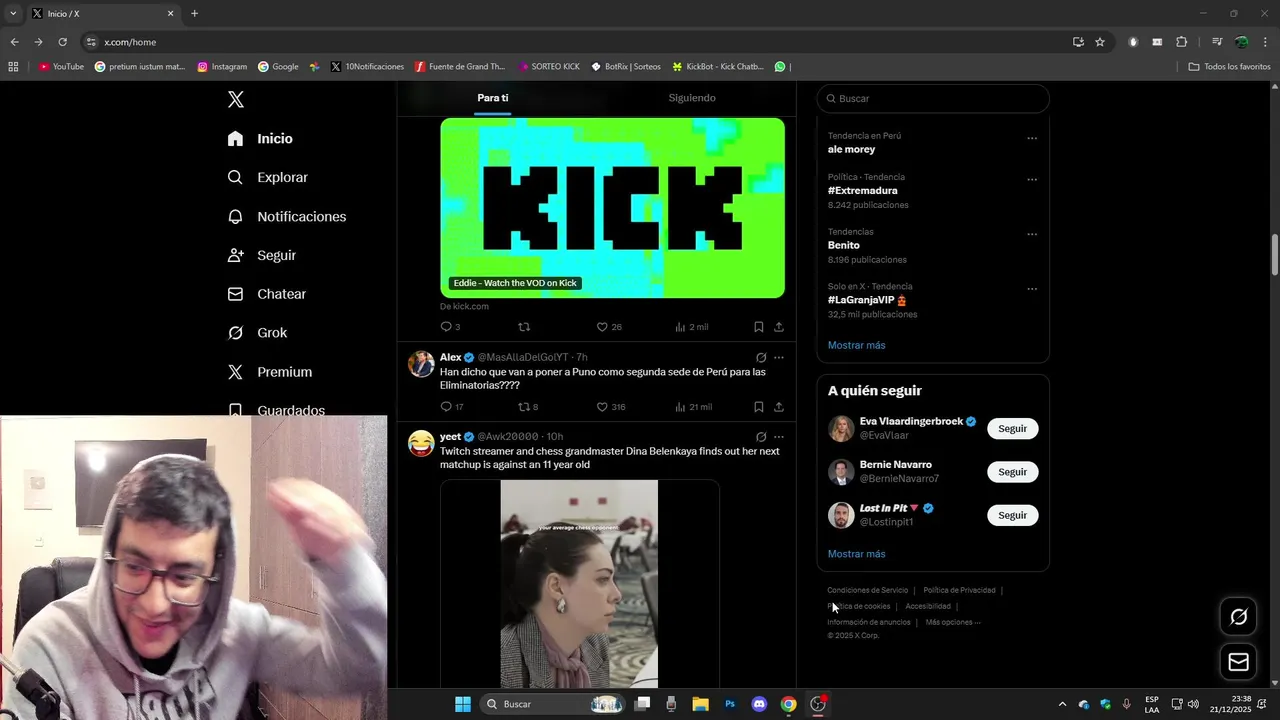Open Chrome extensions puzzle icon
This screenshot has width=1280, height=720.
pyautogui.click(x=1181, y=42)
